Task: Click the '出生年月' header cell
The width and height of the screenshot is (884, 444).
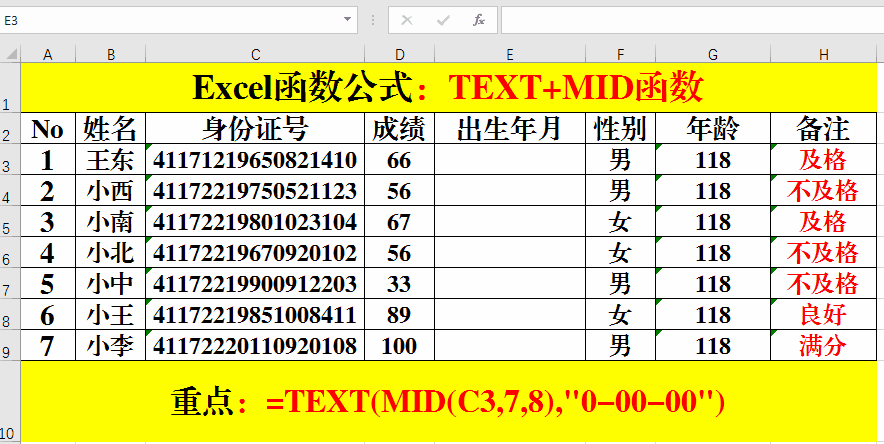Action: 510,128
